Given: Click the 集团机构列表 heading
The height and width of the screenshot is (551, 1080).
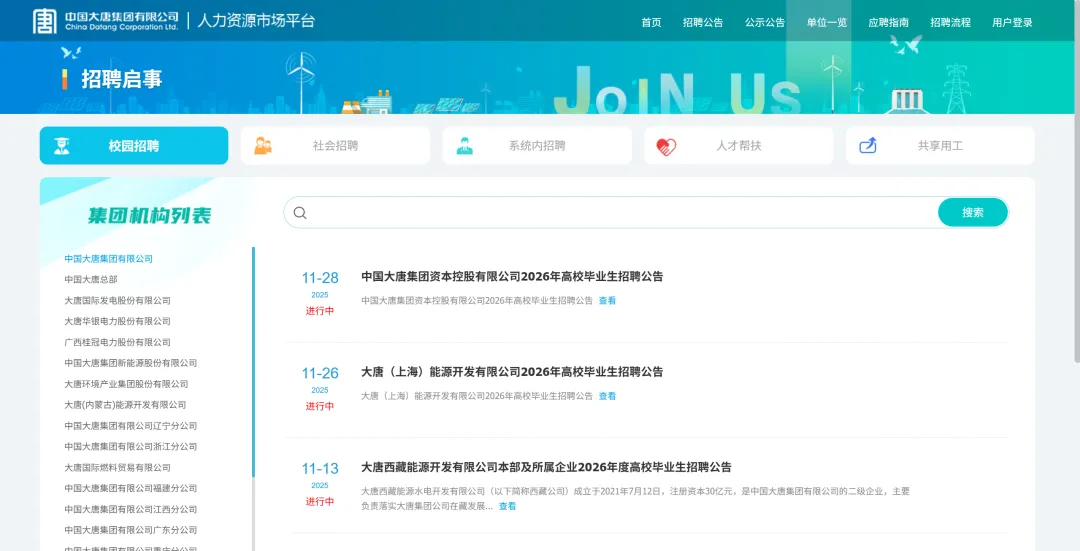Looking at the screenshot, I should point(149,216).
